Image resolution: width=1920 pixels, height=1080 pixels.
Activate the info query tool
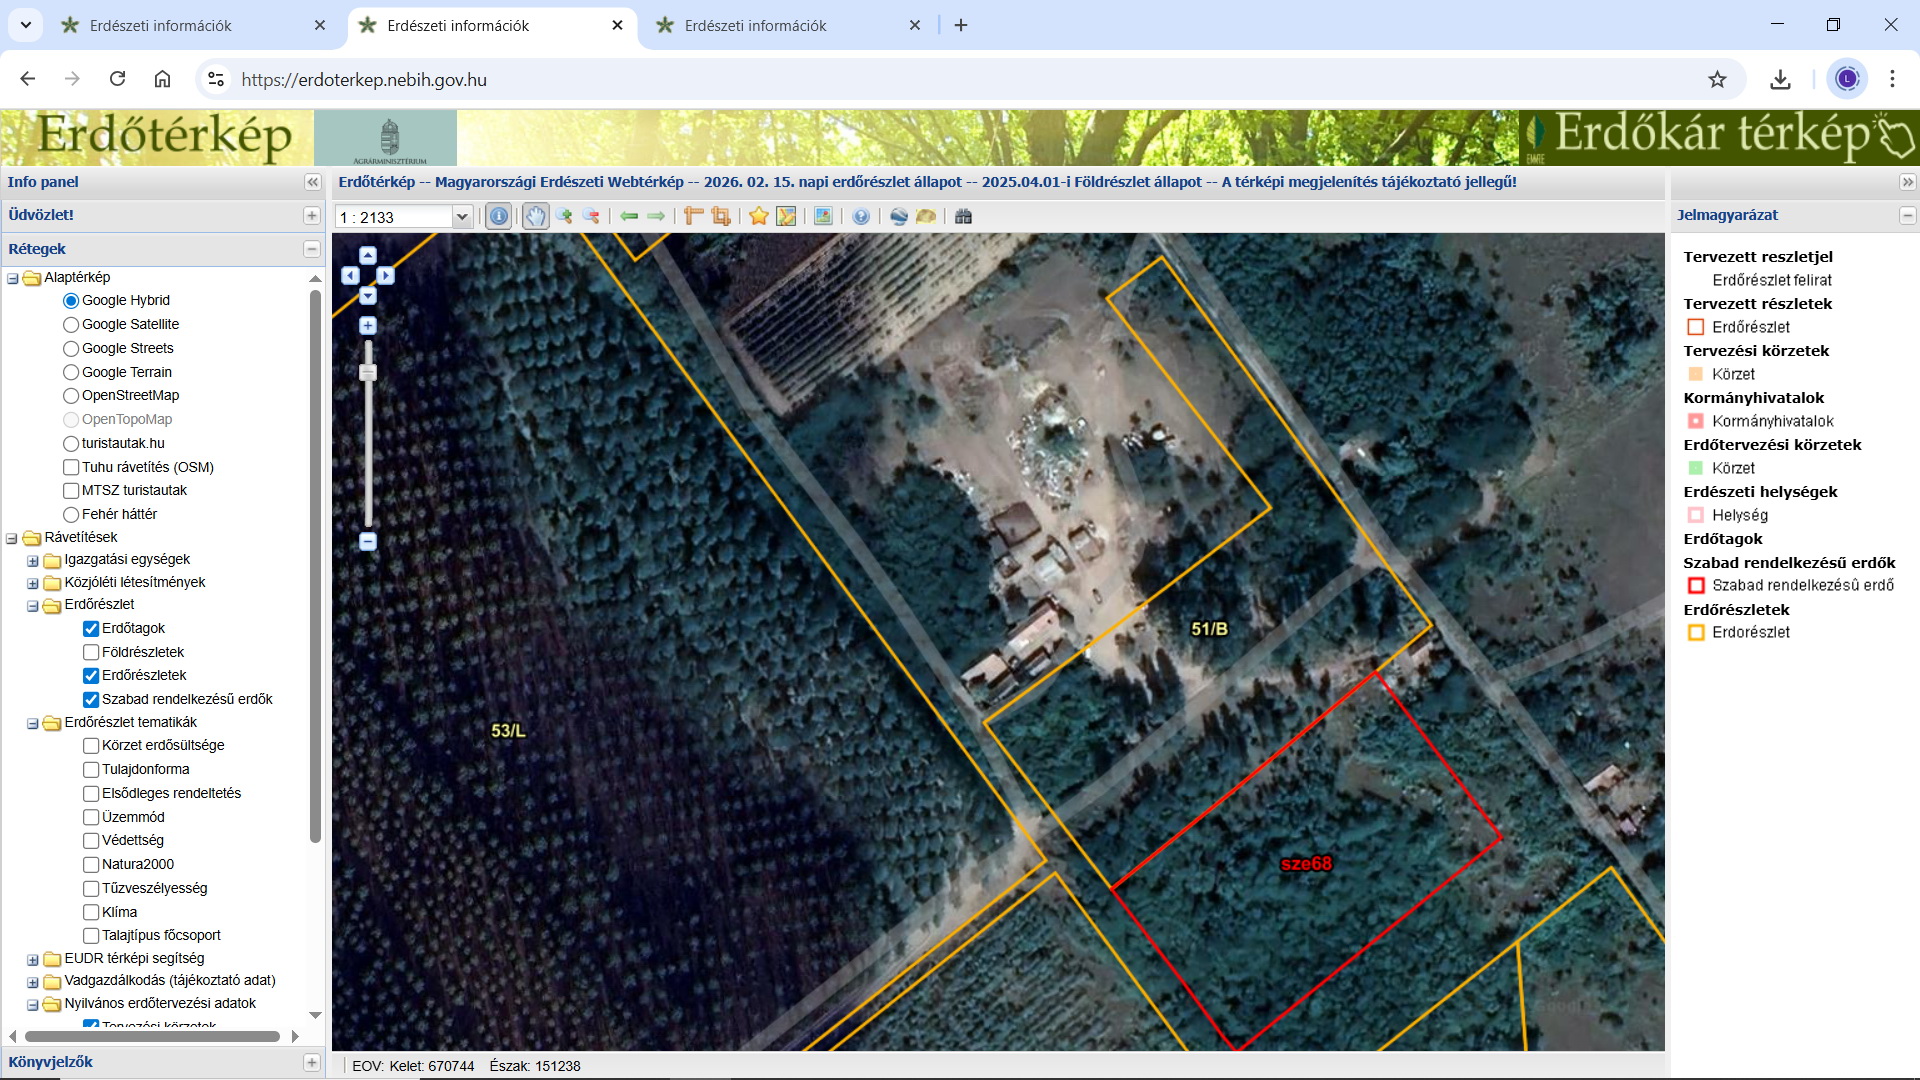pos(498,216)
